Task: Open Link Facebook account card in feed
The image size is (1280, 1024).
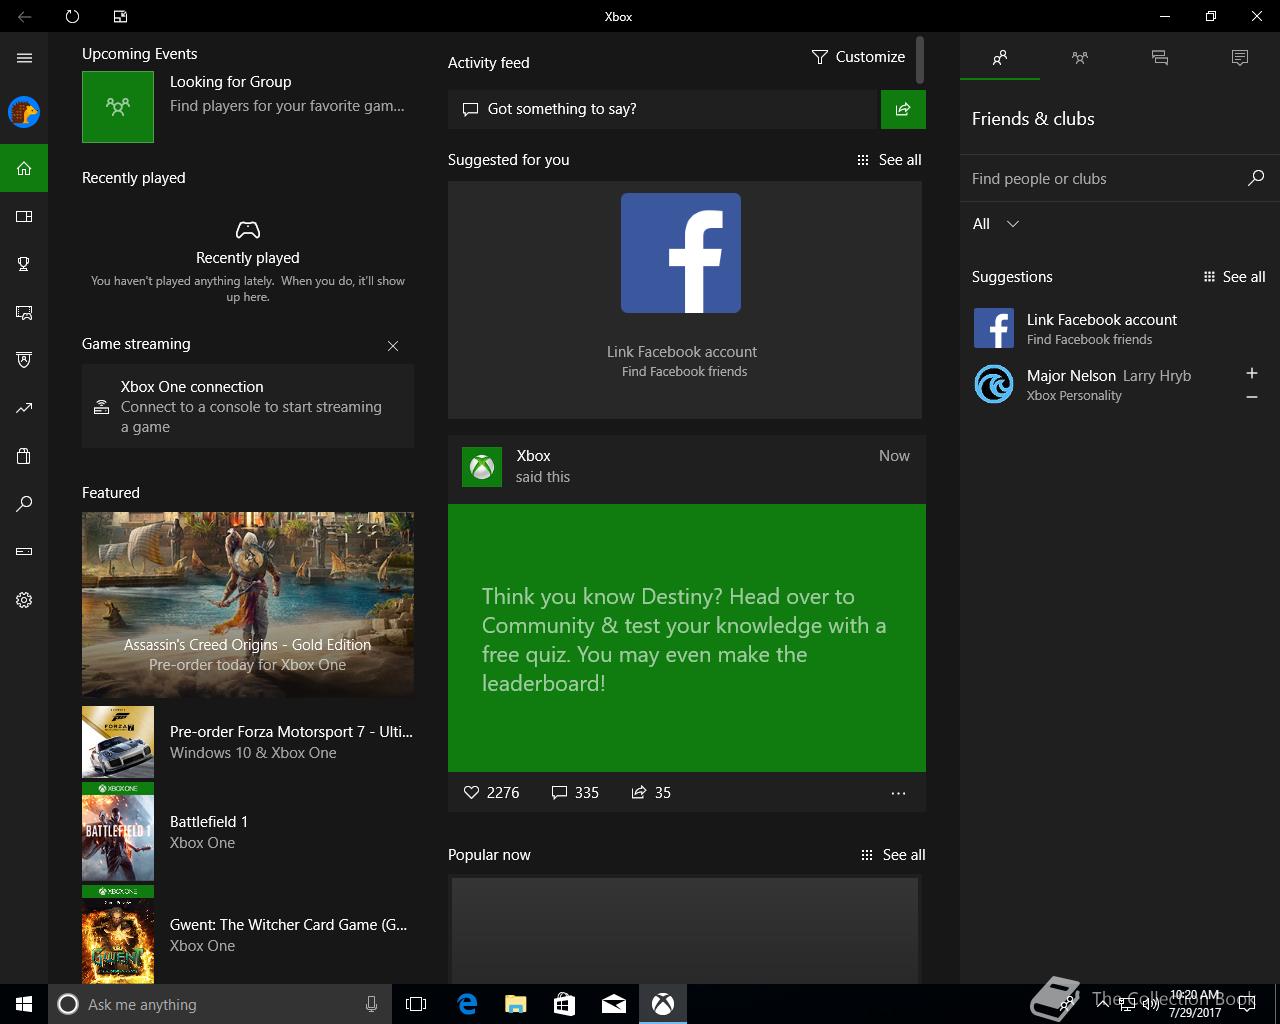Action: (x=684, y=300)
